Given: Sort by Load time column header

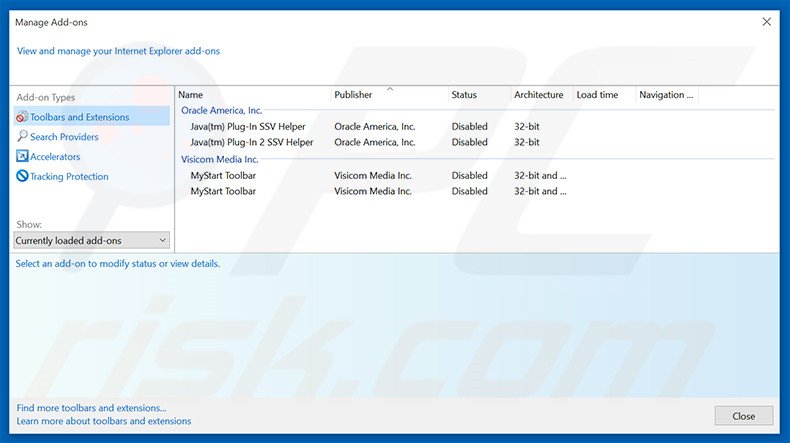Looking at the screenshot, I should [x=604, y=95].
